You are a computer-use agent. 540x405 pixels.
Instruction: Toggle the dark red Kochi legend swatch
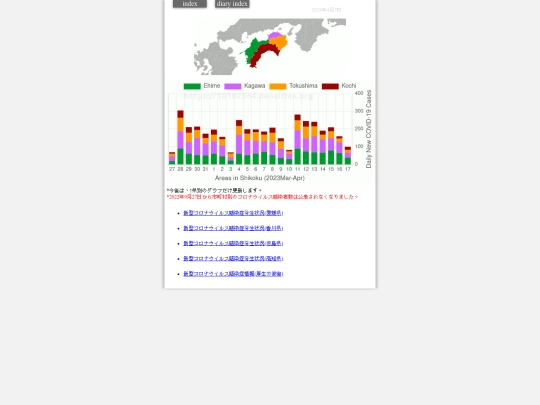[330, 86]
